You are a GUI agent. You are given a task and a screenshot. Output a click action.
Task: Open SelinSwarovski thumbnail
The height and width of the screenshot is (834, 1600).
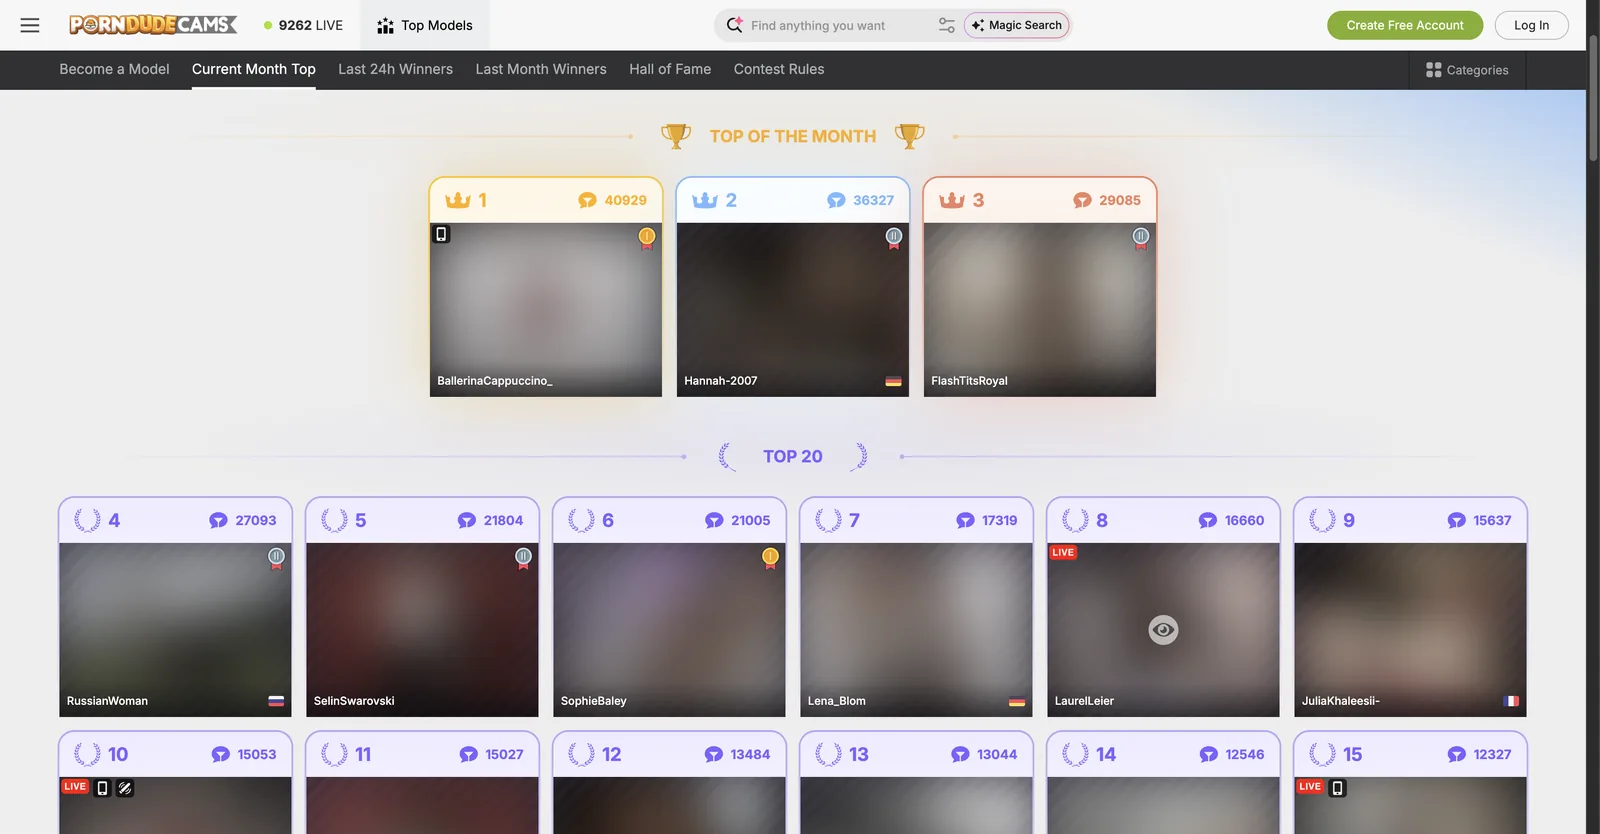pos(422,630)
